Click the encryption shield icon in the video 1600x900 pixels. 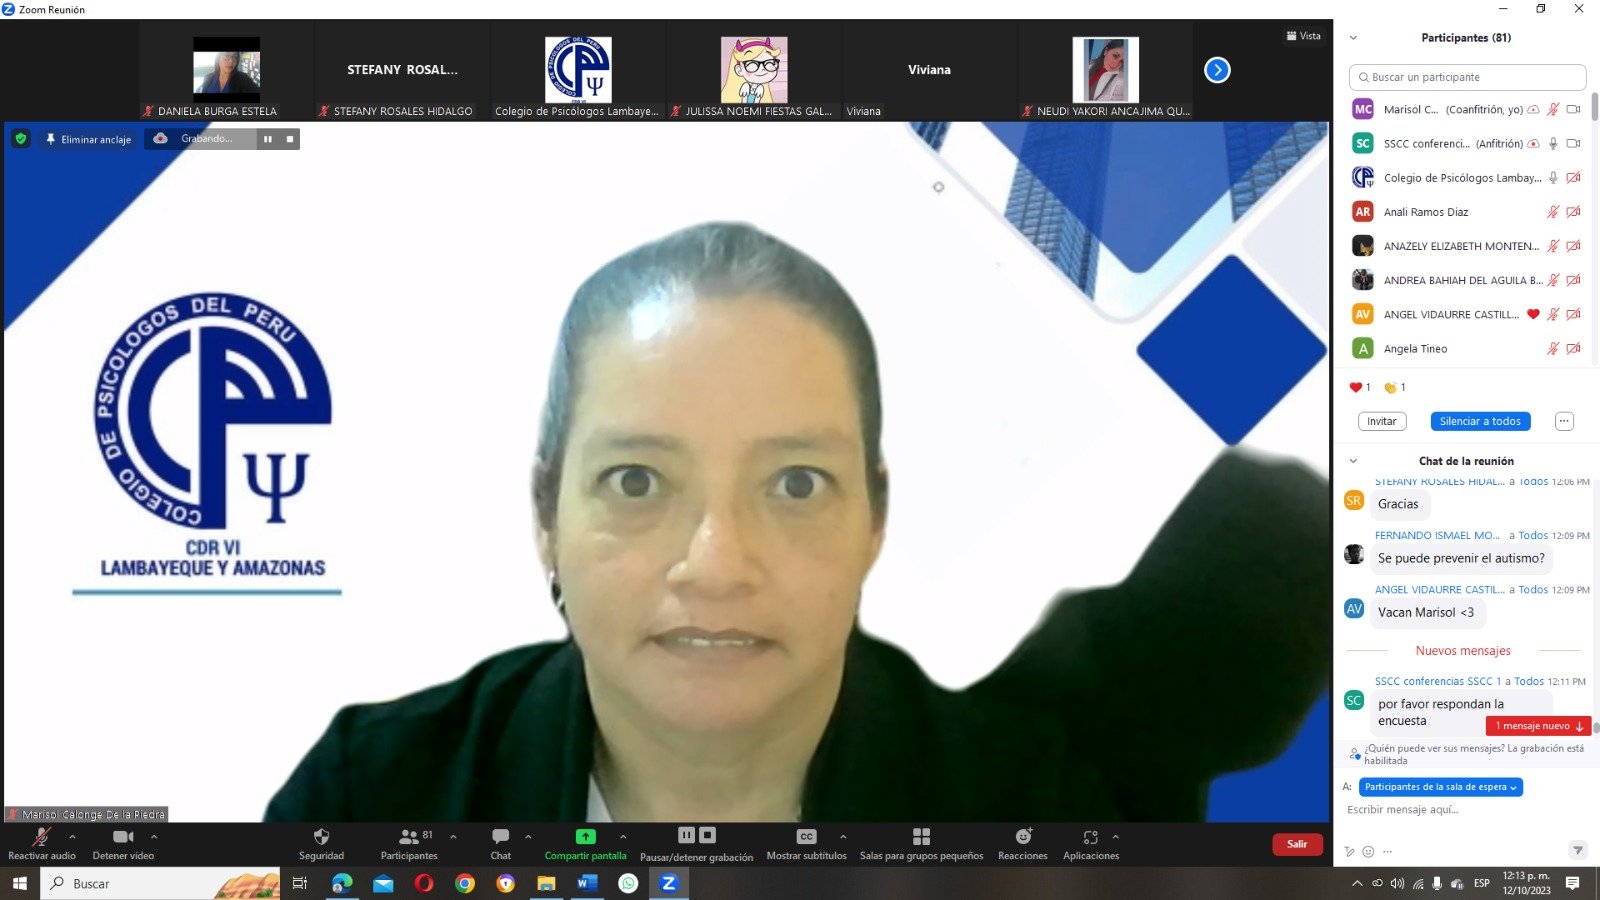(21, 139)
